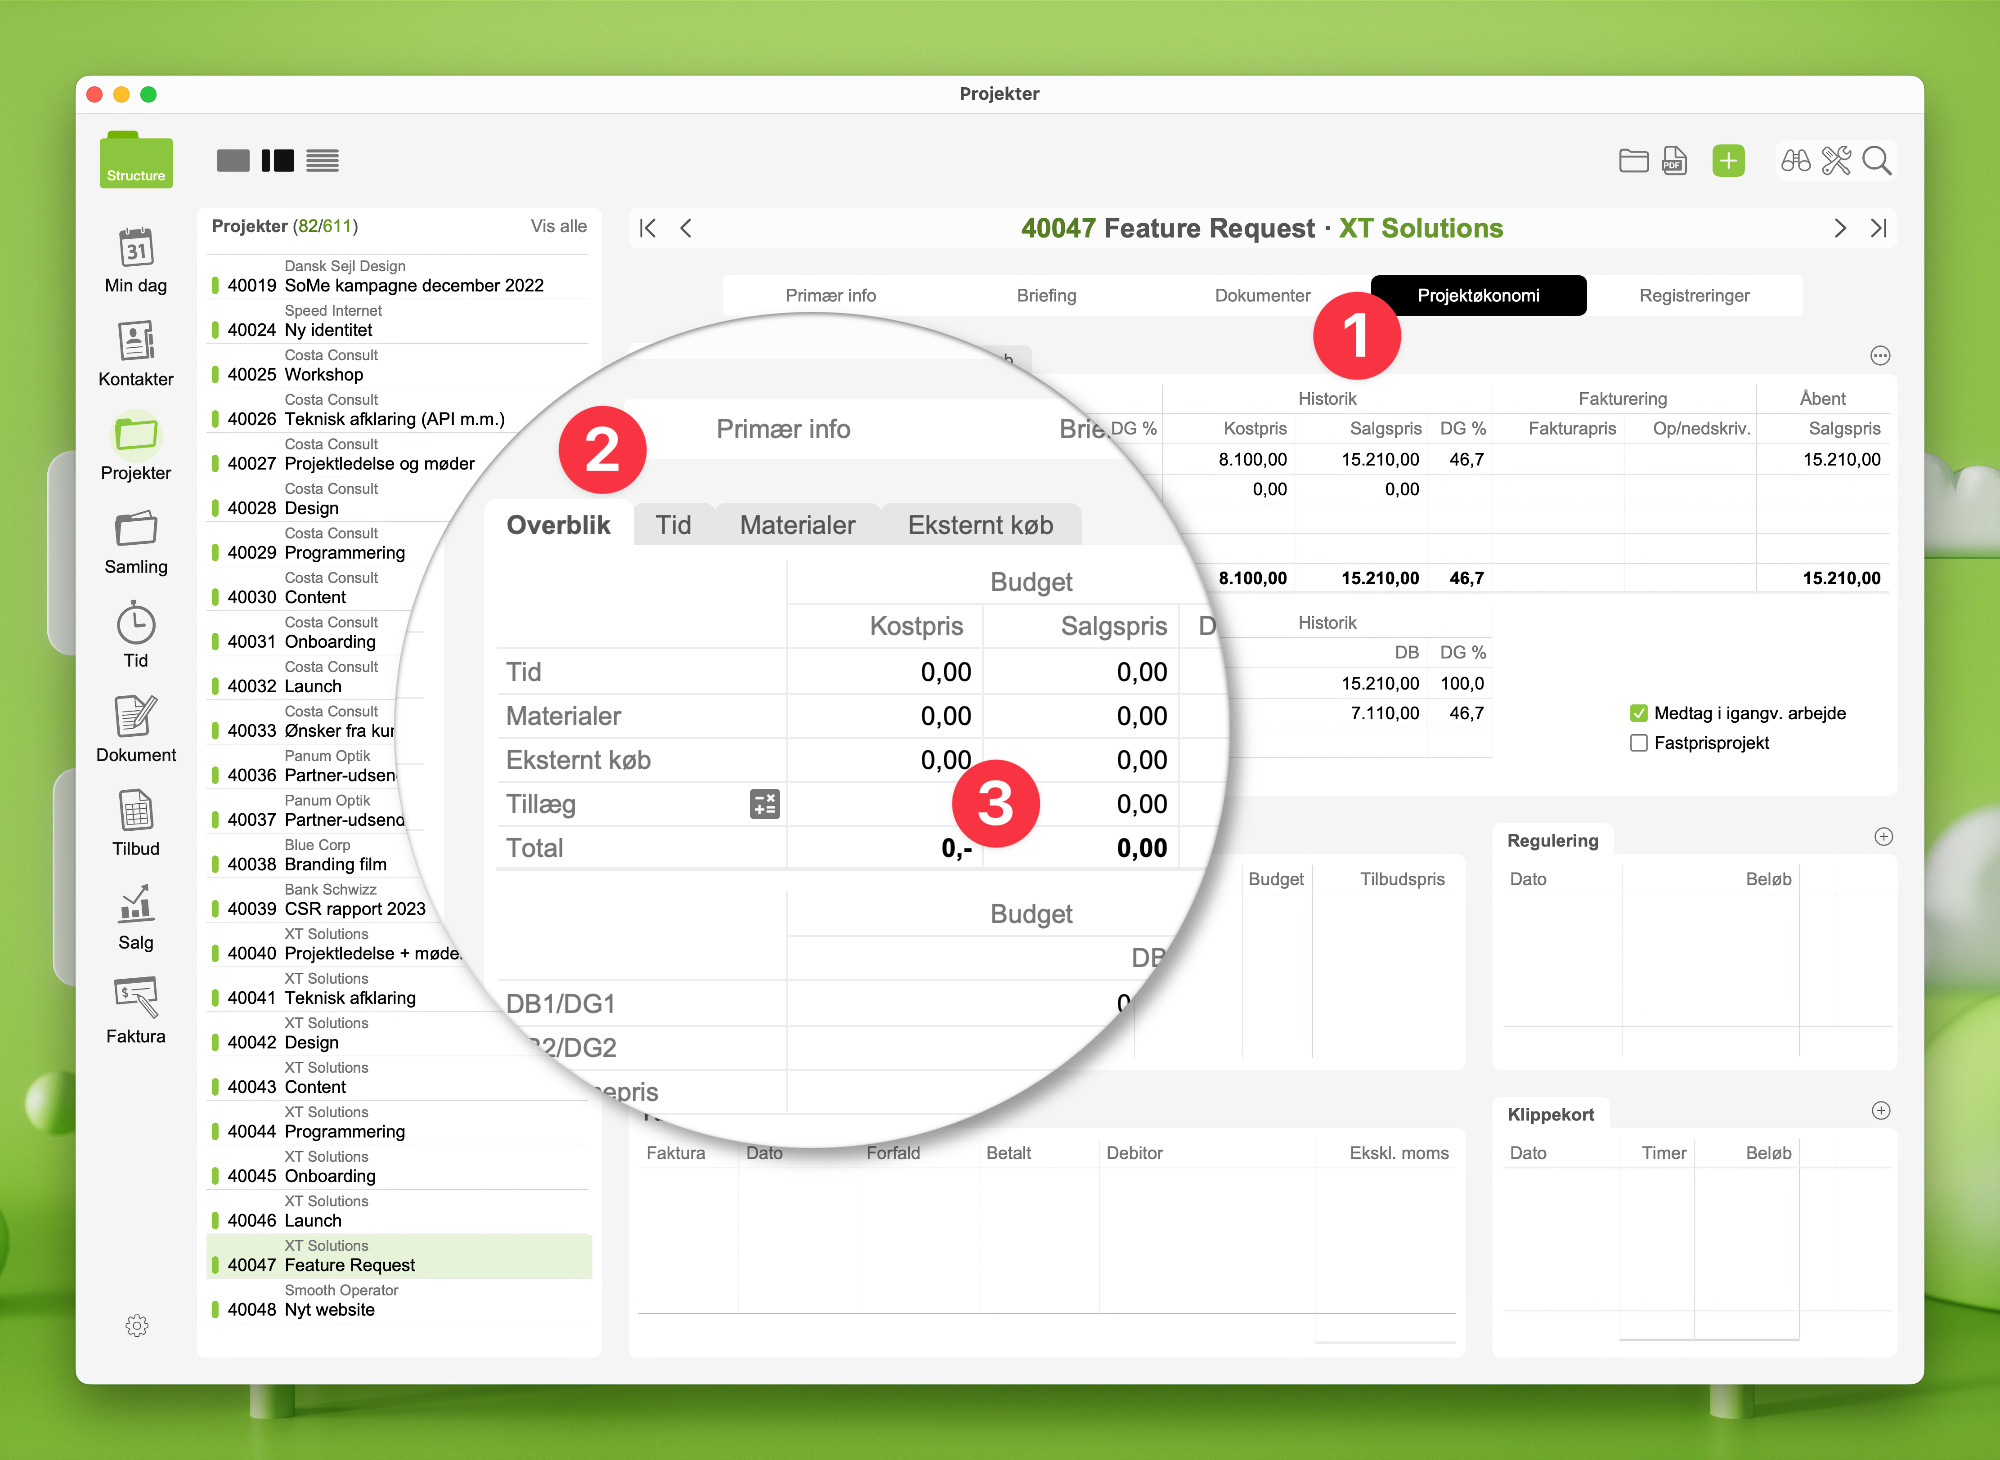Uncheck Medtag i igangv. arbejde

click(x=1638, y=713)
